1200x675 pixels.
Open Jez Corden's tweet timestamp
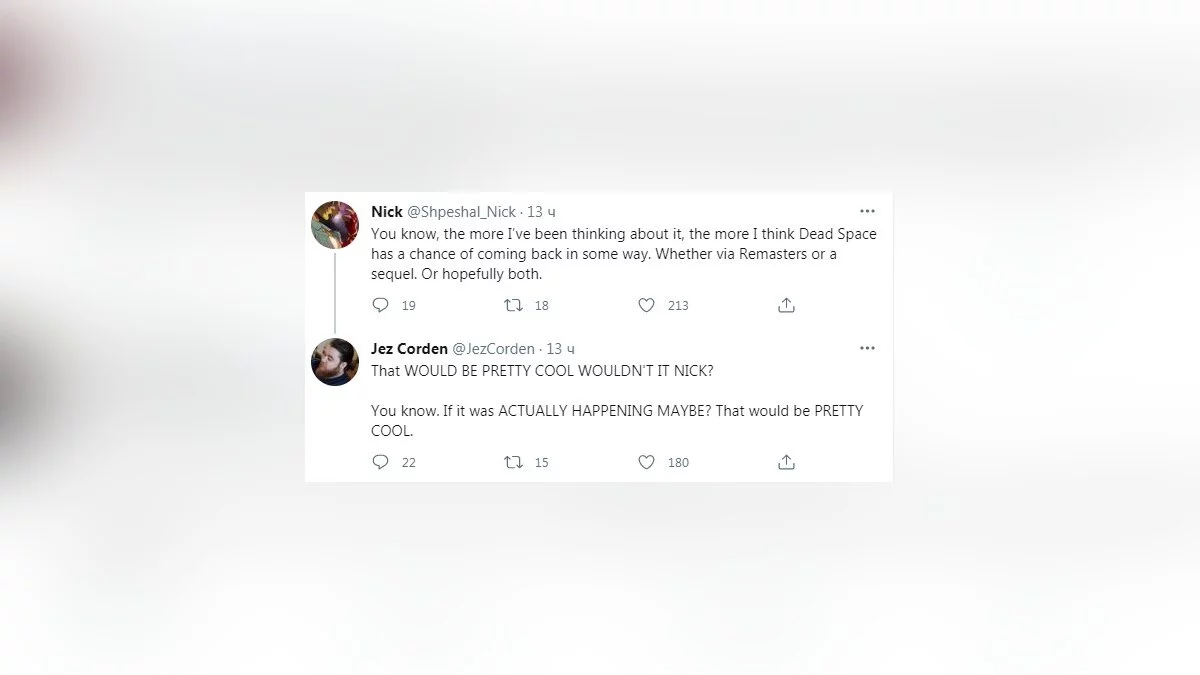tap(561, 349)
